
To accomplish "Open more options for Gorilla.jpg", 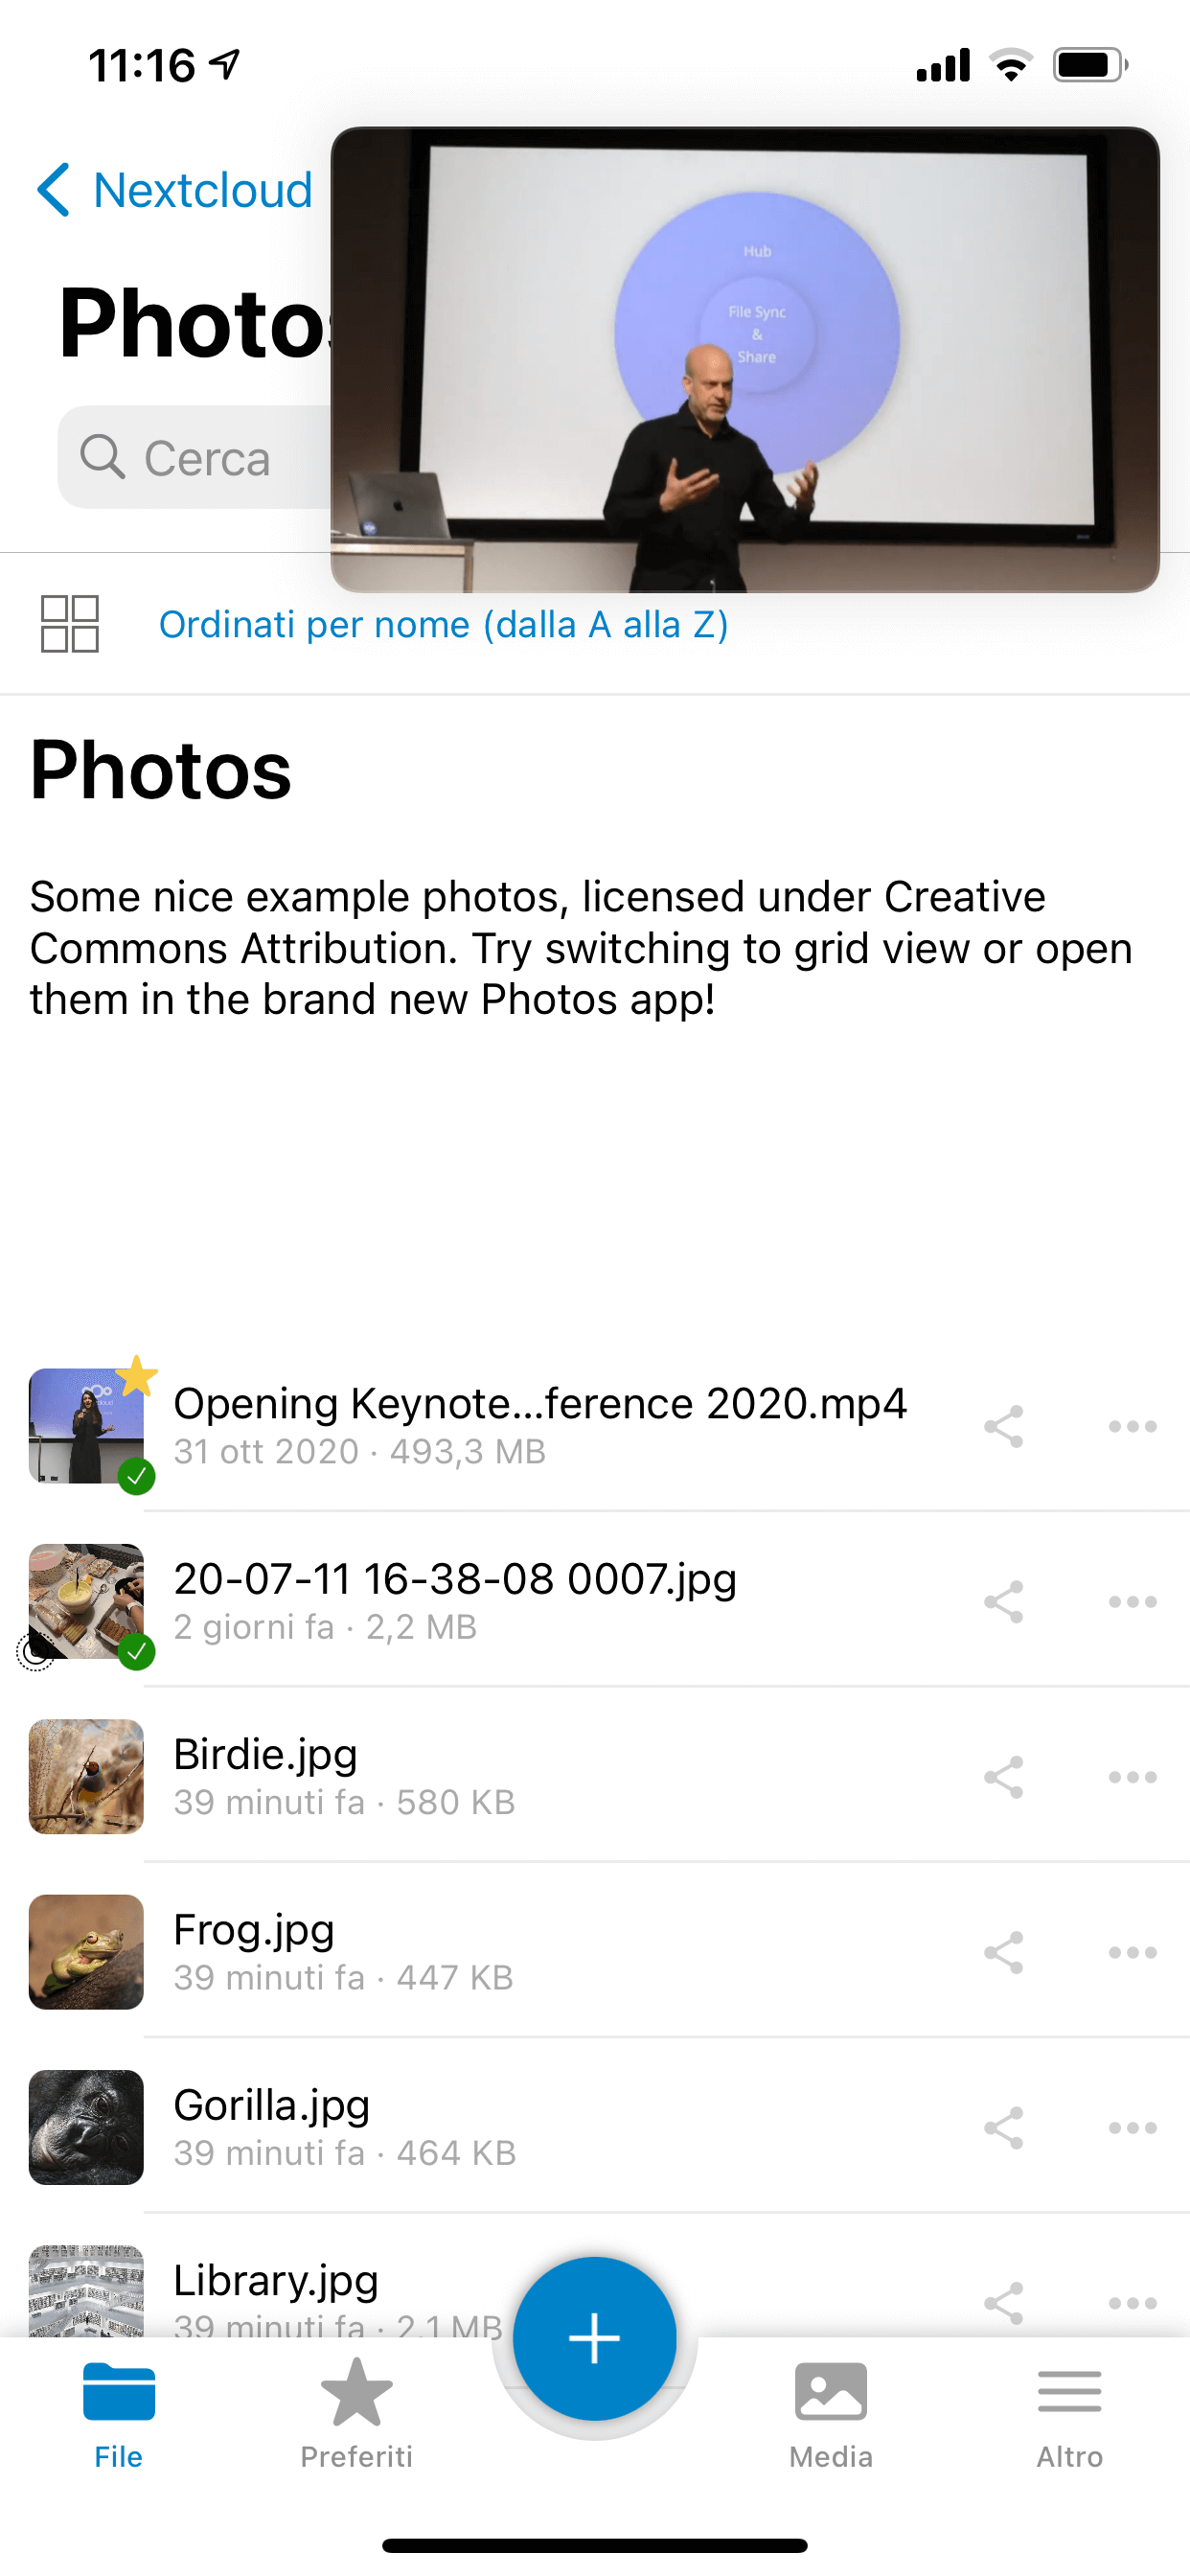I will [x=1132, y=2128].
